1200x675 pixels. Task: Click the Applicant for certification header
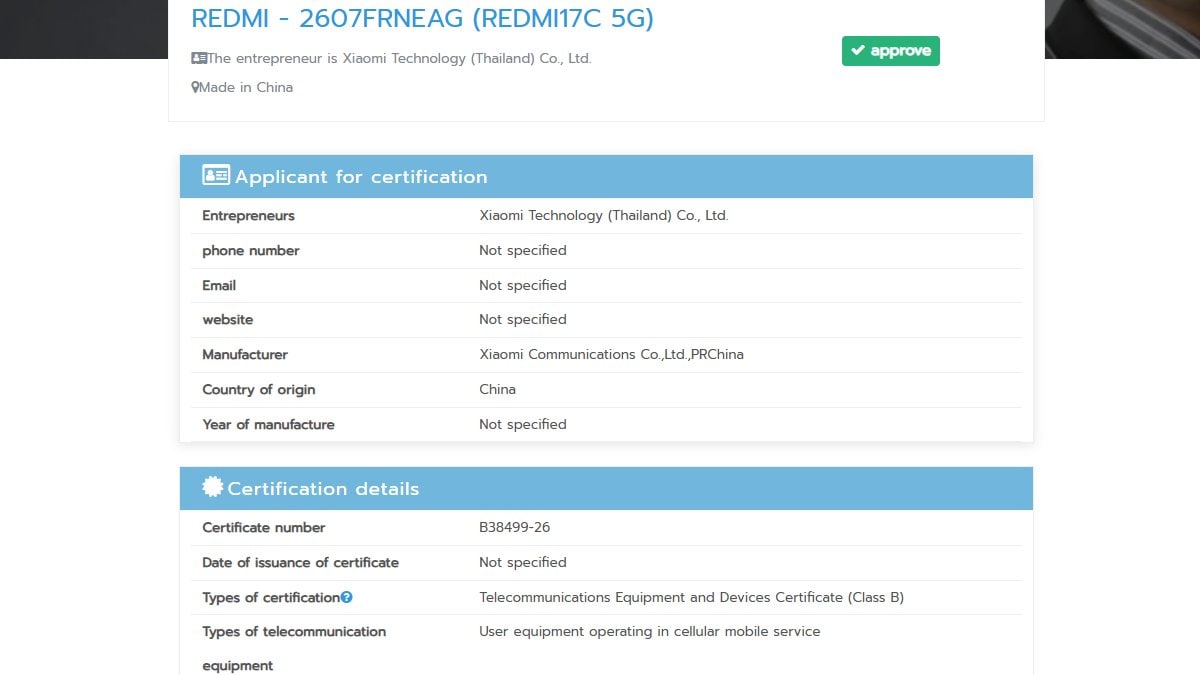click(606, 176)
